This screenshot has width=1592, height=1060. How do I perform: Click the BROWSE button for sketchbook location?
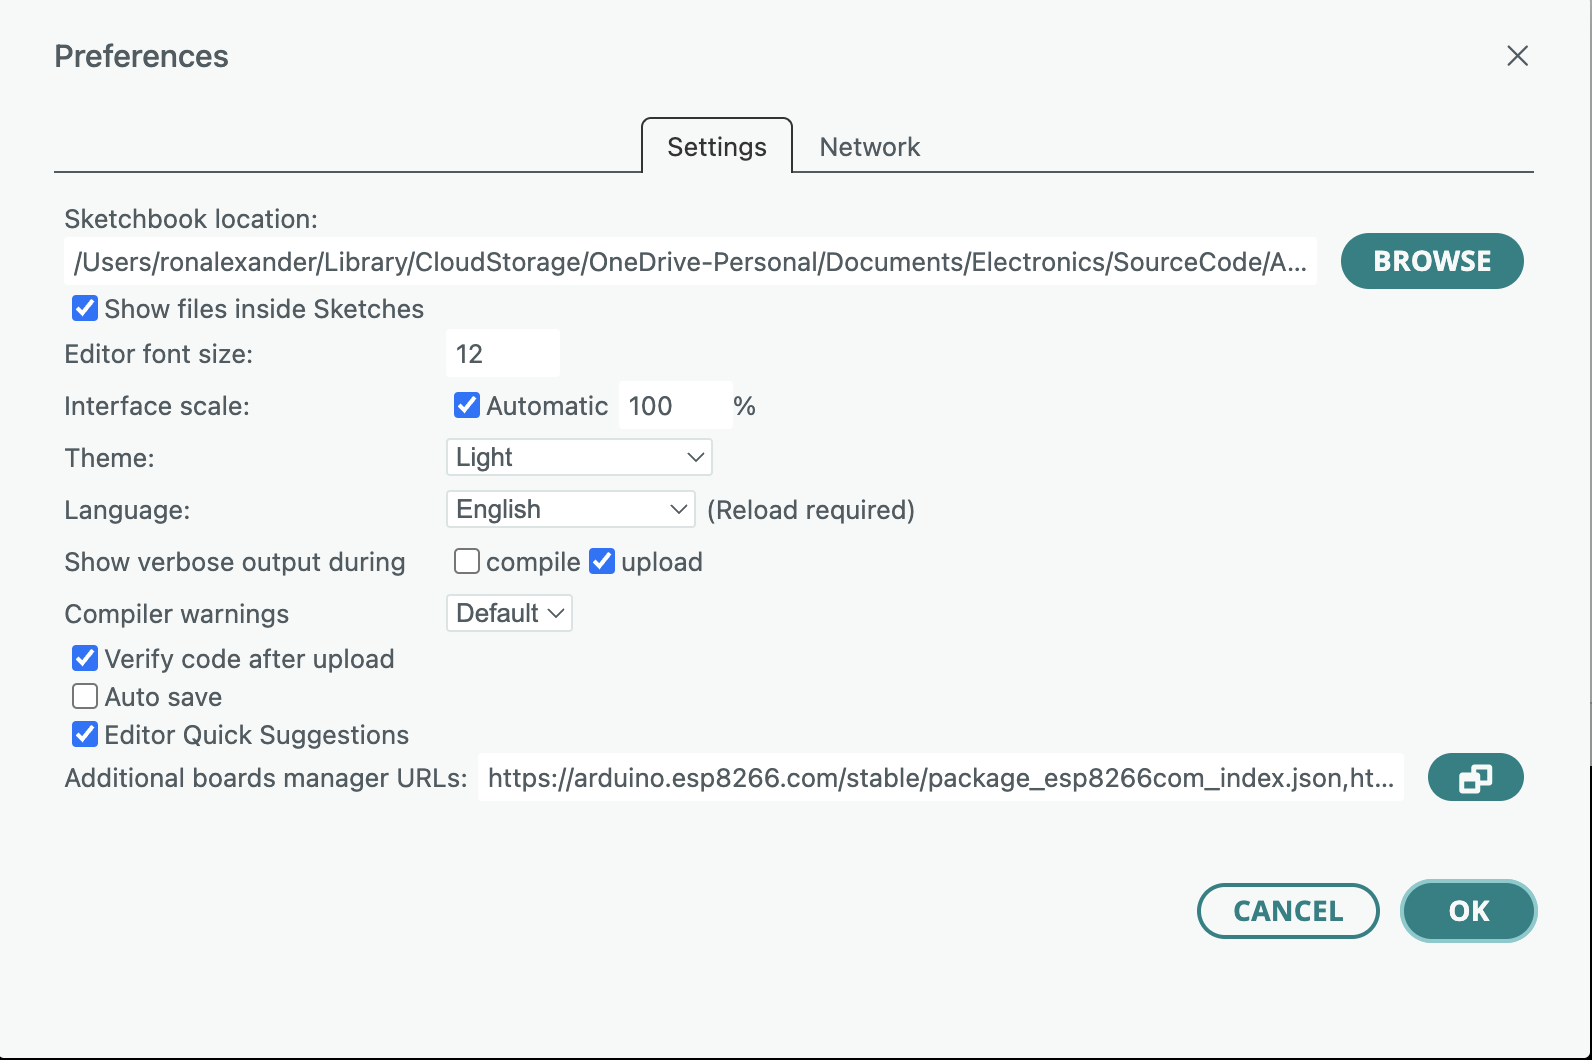pos(1431,261)
